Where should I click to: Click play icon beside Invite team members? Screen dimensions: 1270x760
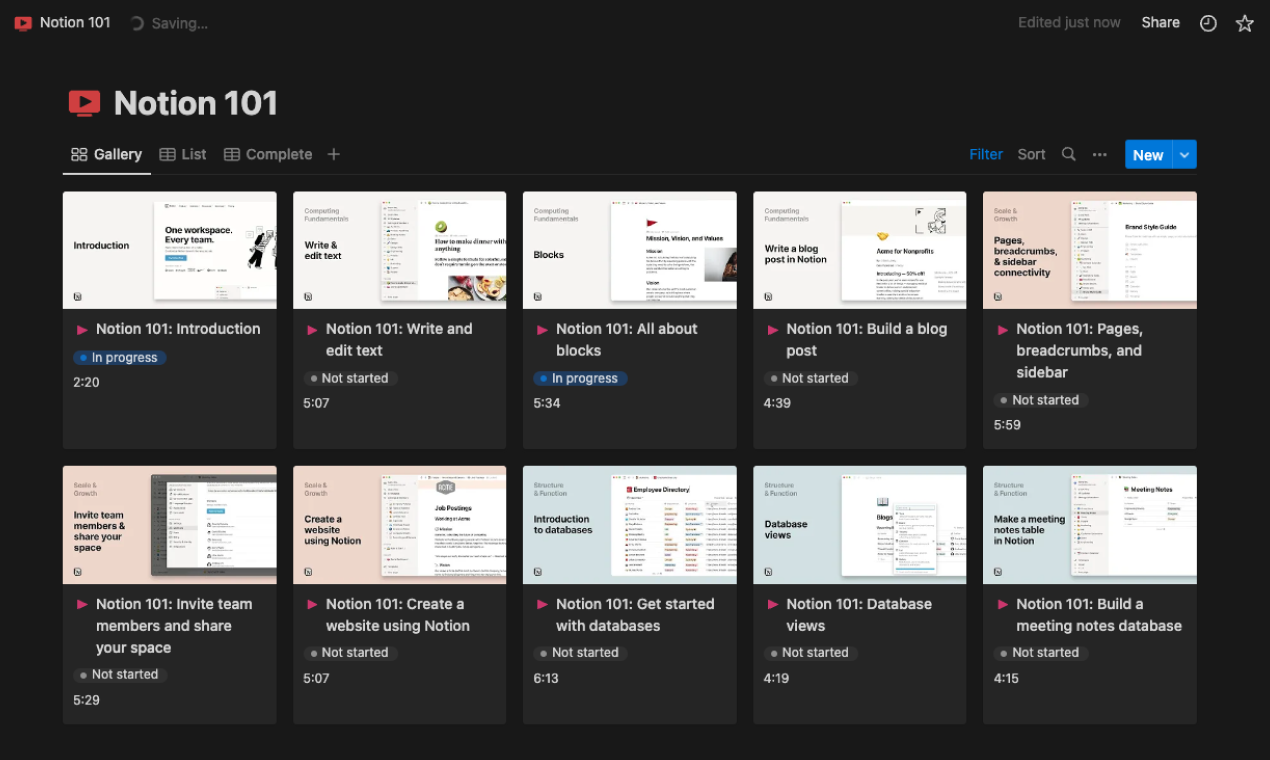tap(82, 604)
